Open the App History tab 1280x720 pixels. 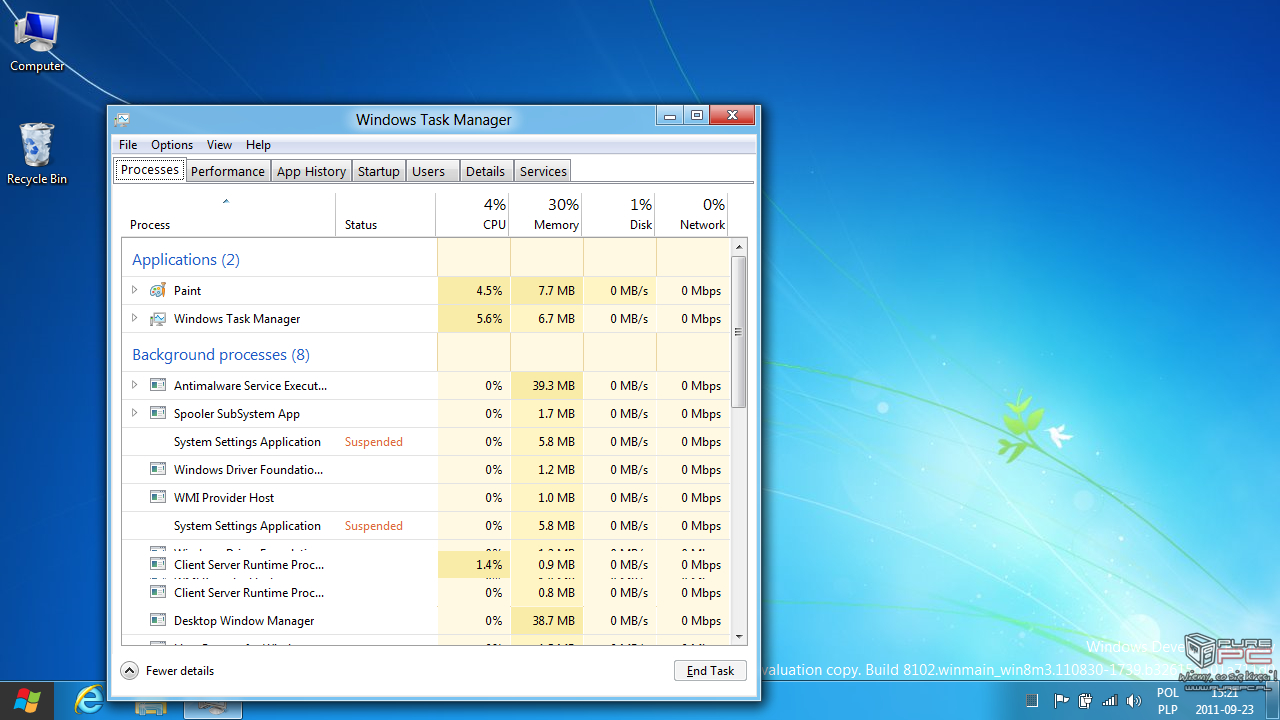[311, 171]
